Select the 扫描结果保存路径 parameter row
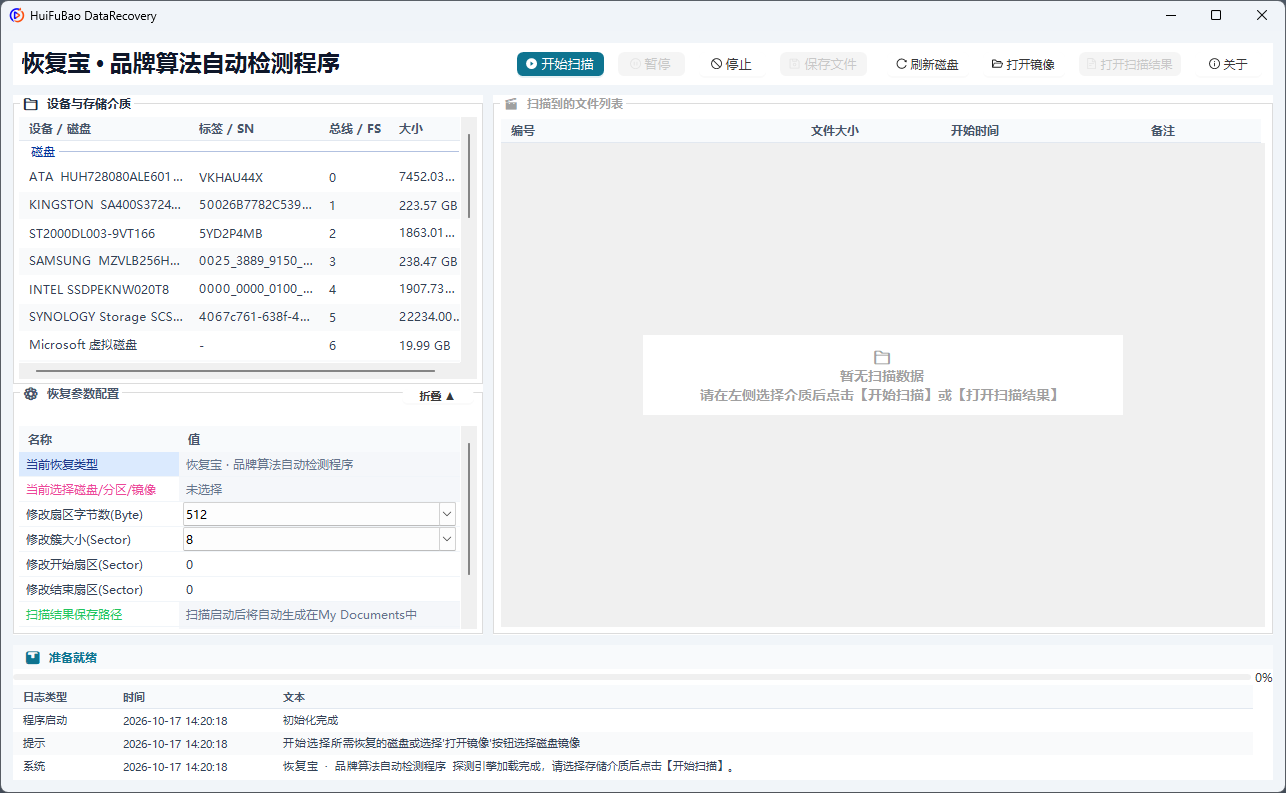1286x793 pixels. (x=240, y=614)
